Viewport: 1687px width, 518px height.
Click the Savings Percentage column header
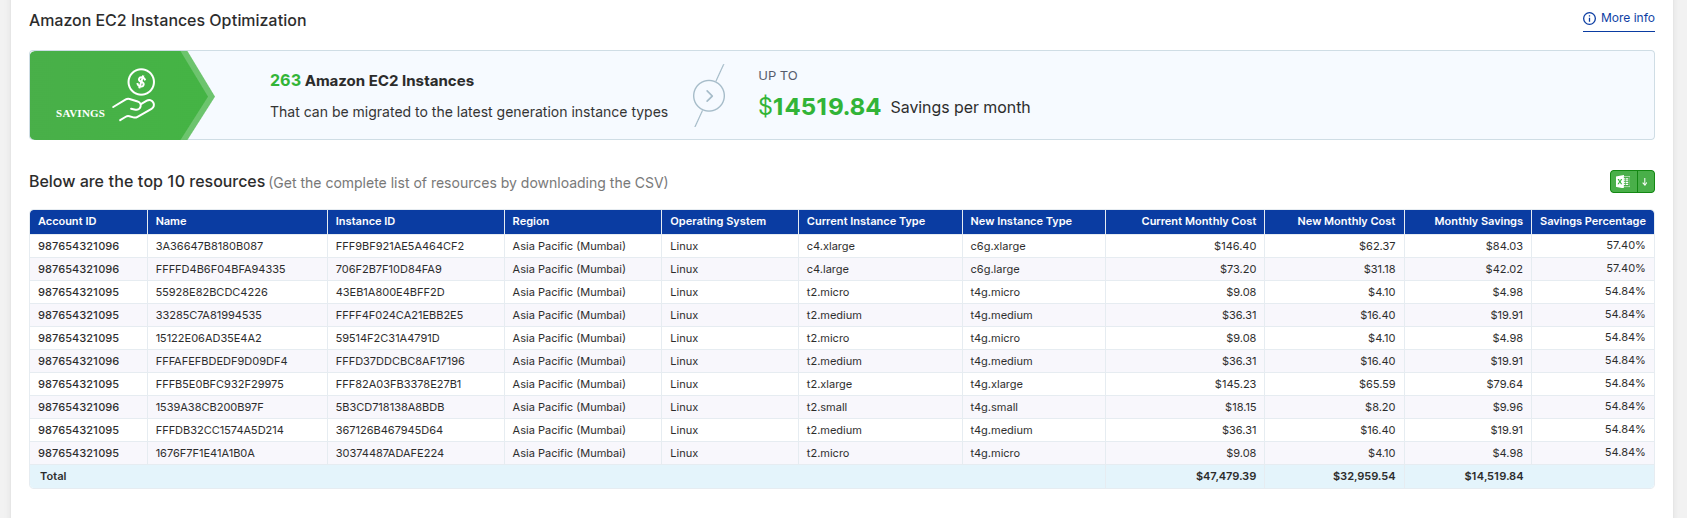[x=1592, y=222]
